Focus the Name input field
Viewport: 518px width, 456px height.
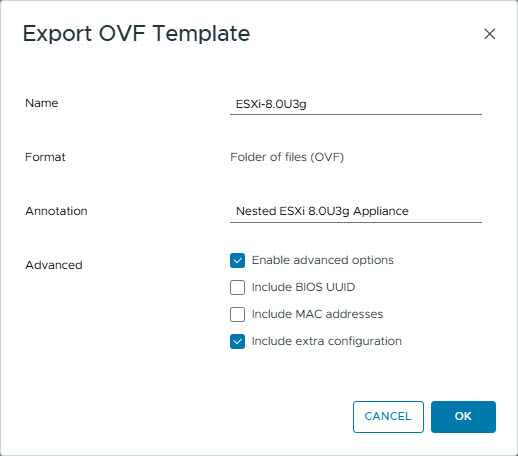pyautogui.click(x=356, y=104)
